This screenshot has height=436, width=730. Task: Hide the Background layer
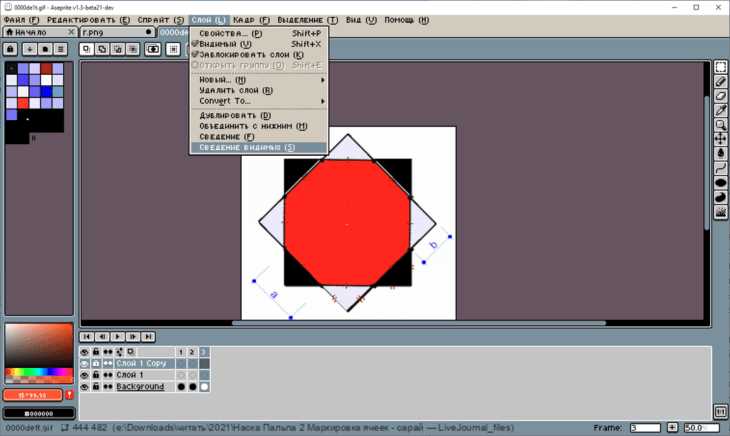pyautogui.click(x=84, y=387)
